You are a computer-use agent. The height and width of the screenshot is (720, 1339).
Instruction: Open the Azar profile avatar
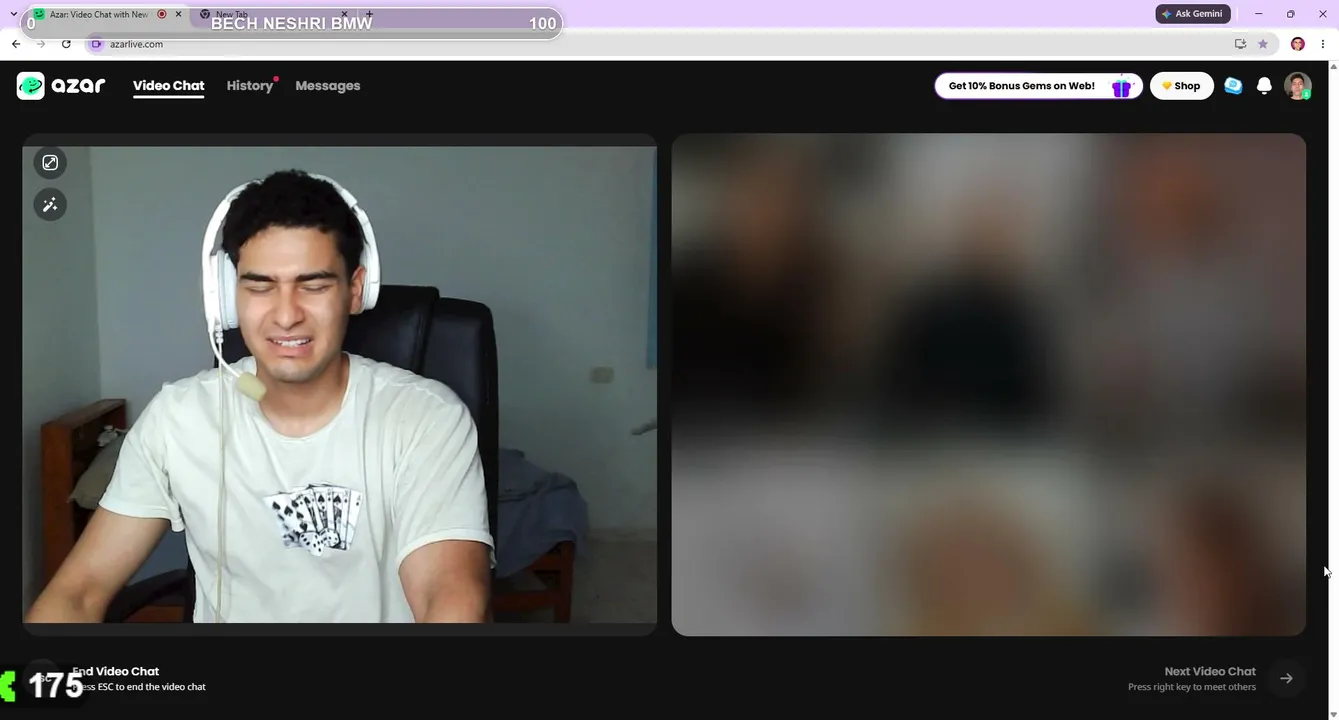[x=1298, y=86]
